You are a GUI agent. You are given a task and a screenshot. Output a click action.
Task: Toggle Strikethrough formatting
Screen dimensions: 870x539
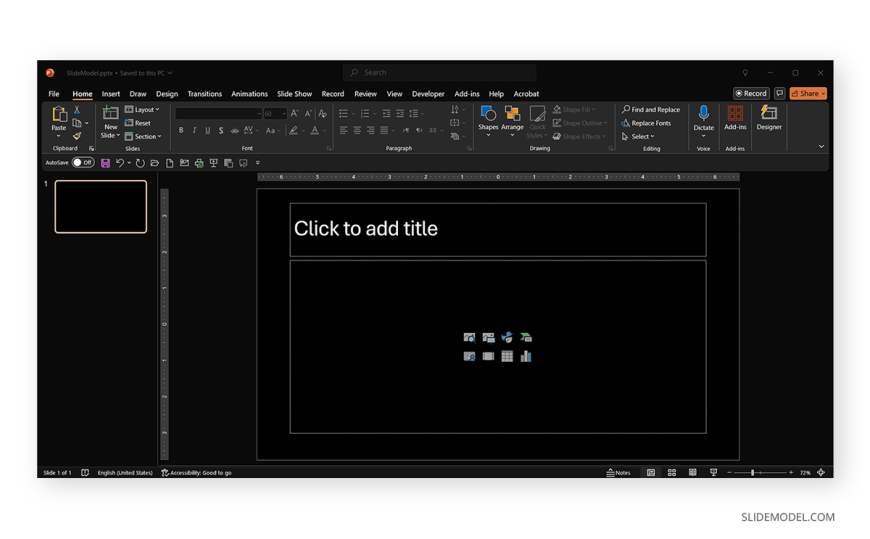click(235, 130)
